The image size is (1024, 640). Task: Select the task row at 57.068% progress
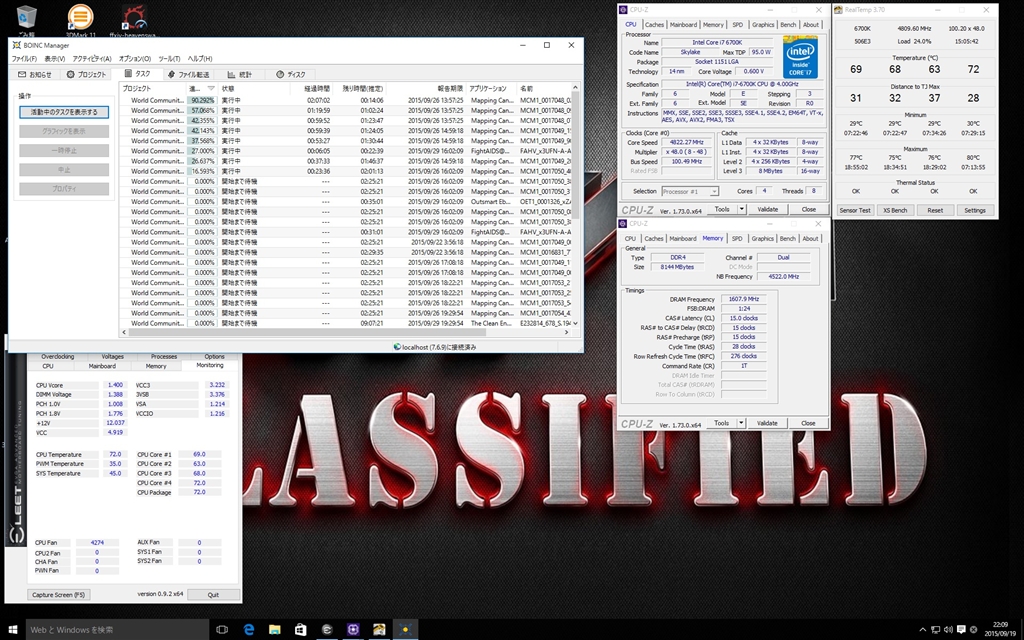[x=345, y=110]
